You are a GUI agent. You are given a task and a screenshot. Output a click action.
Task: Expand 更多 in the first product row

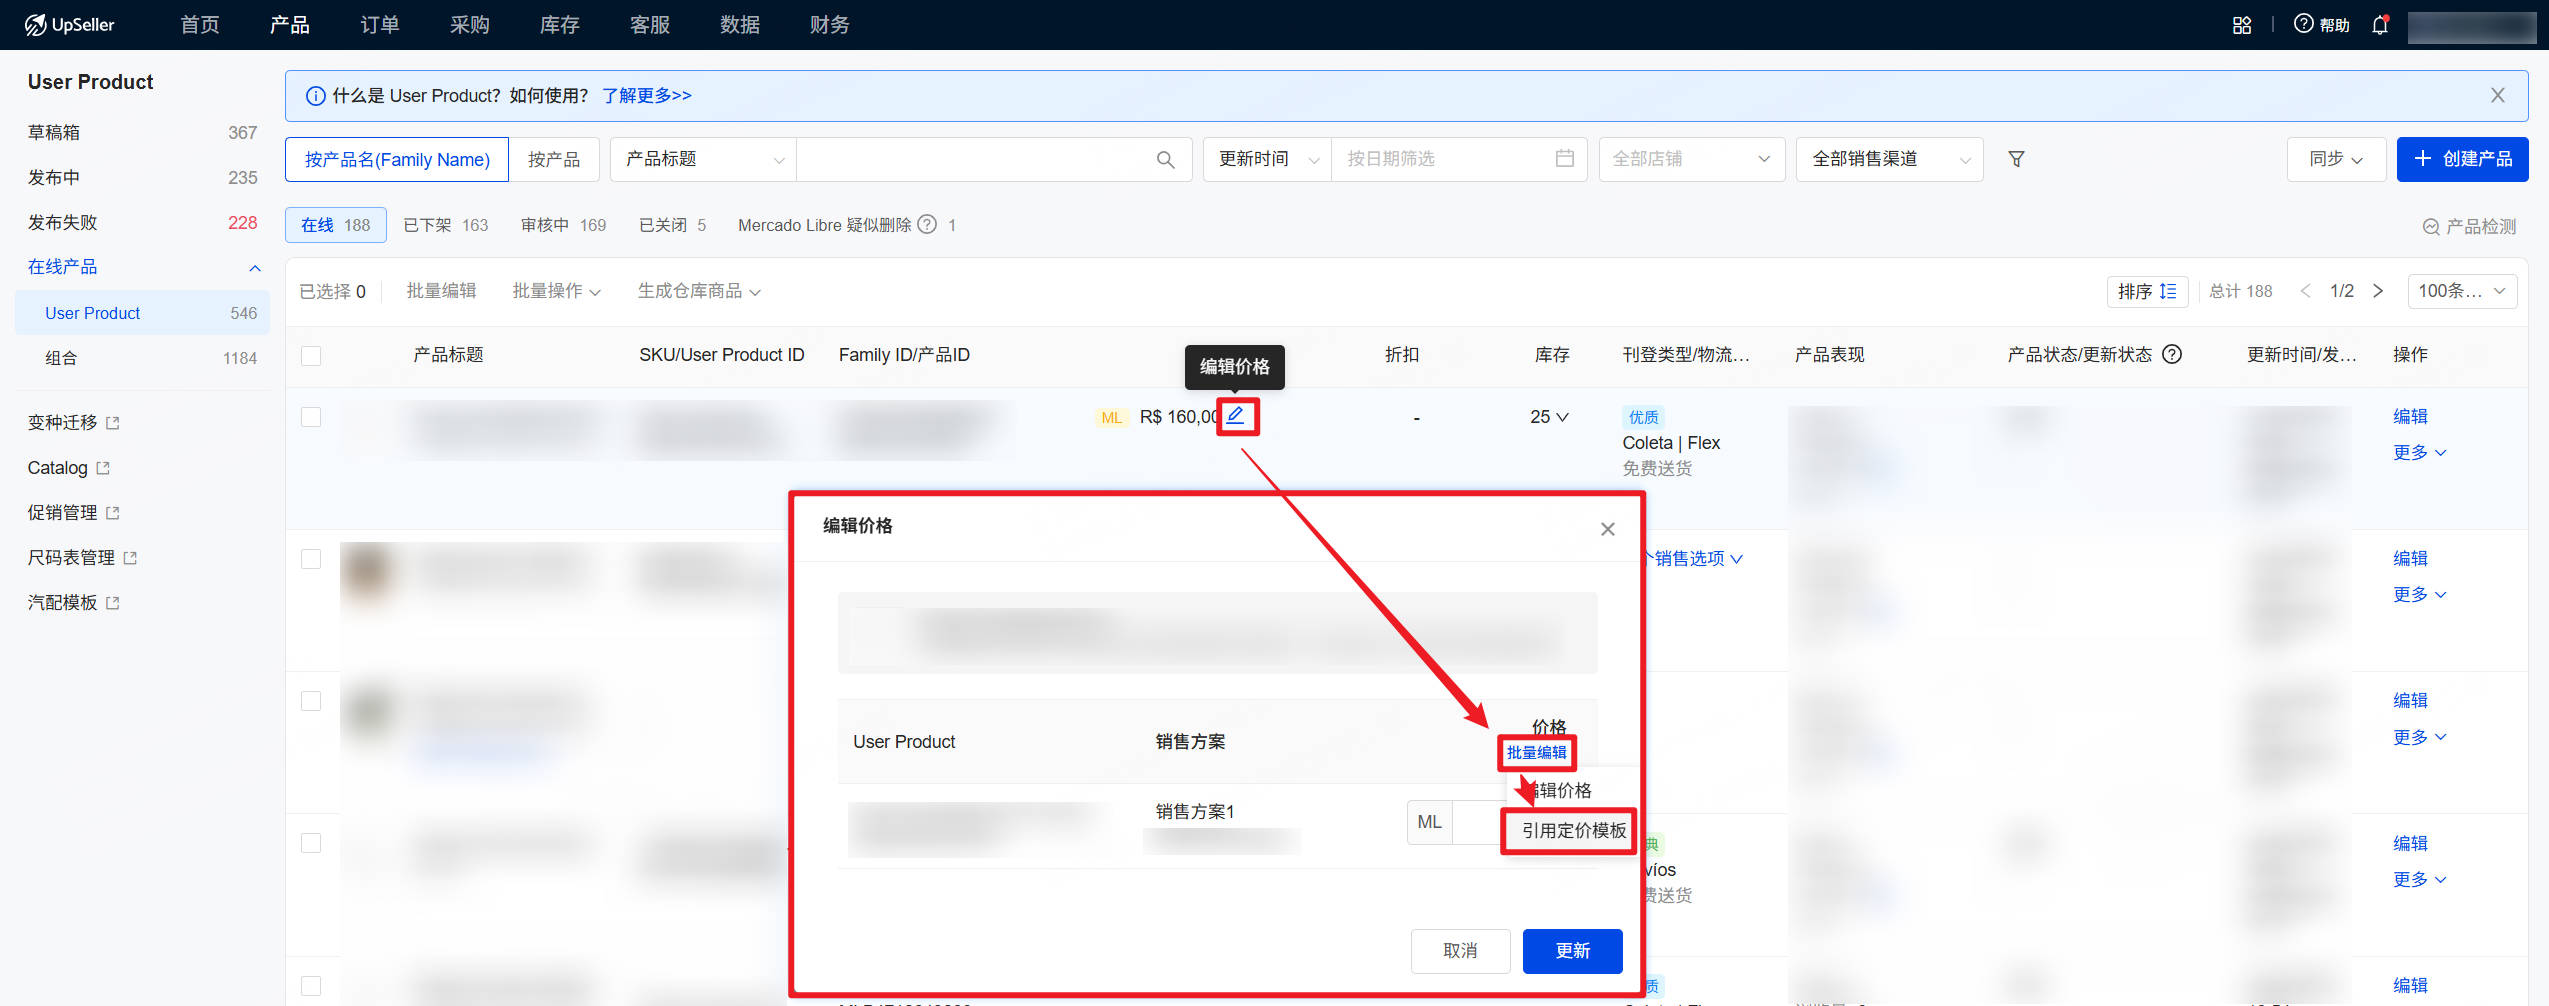[2419, 453]
